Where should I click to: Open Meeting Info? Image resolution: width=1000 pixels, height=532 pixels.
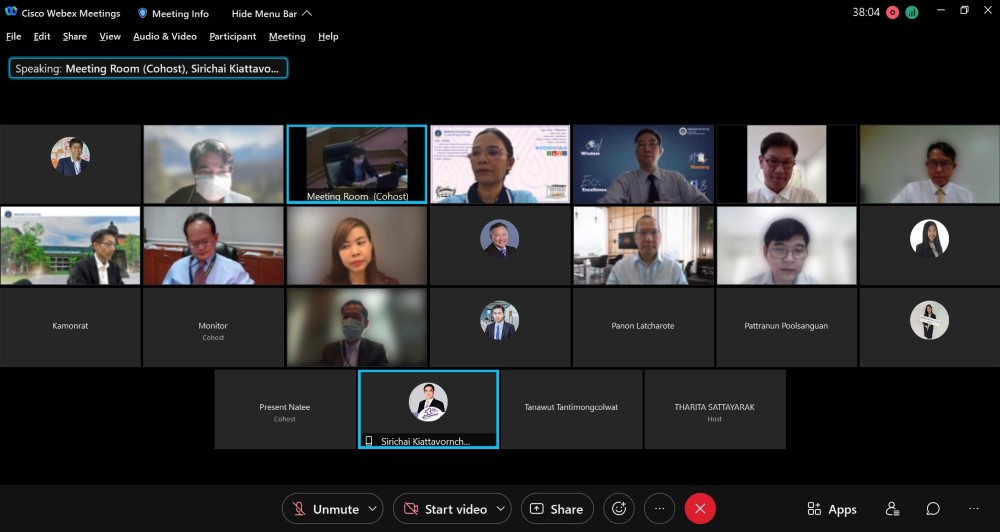coord(172,13)
